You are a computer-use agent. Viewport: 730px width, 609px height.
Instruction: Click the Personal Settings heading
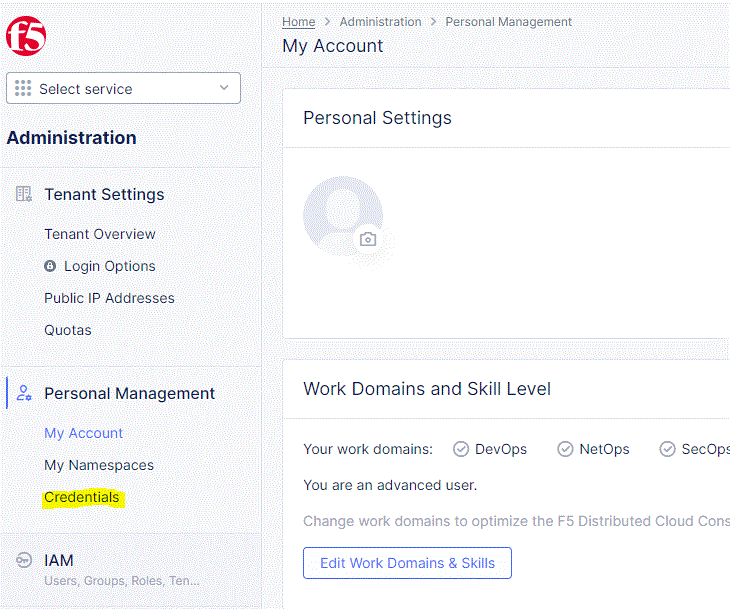(x=377, y=118)
